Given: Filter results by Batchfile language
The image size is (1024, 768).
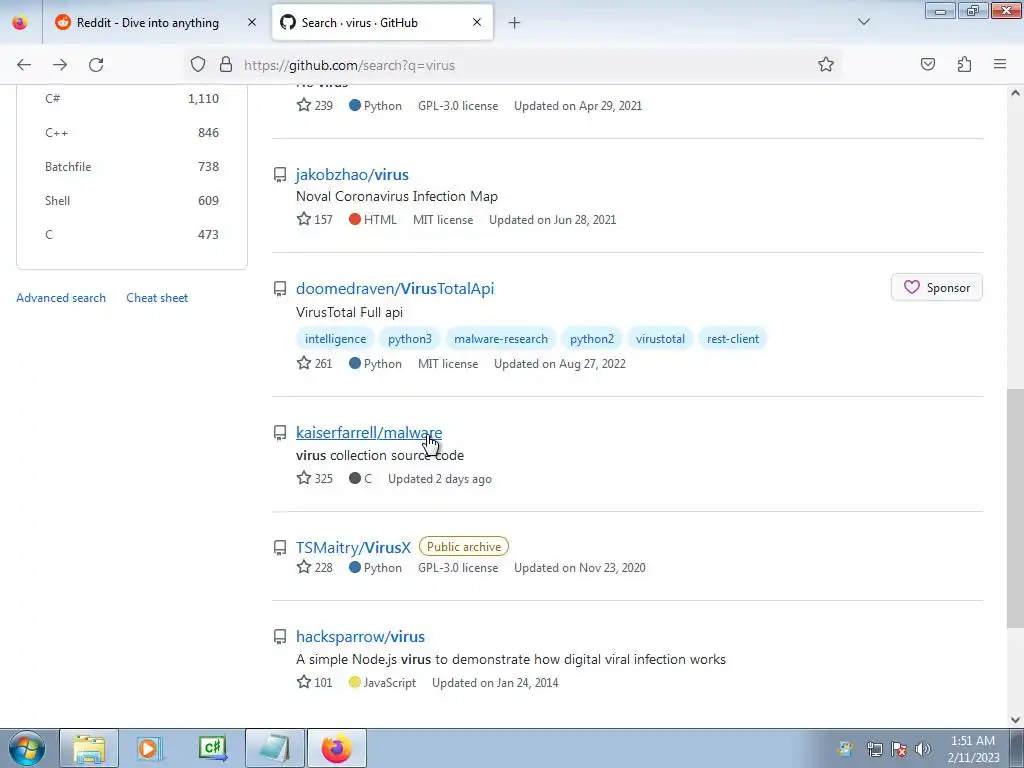Looking at the screenshot, I should coord(132,167).
